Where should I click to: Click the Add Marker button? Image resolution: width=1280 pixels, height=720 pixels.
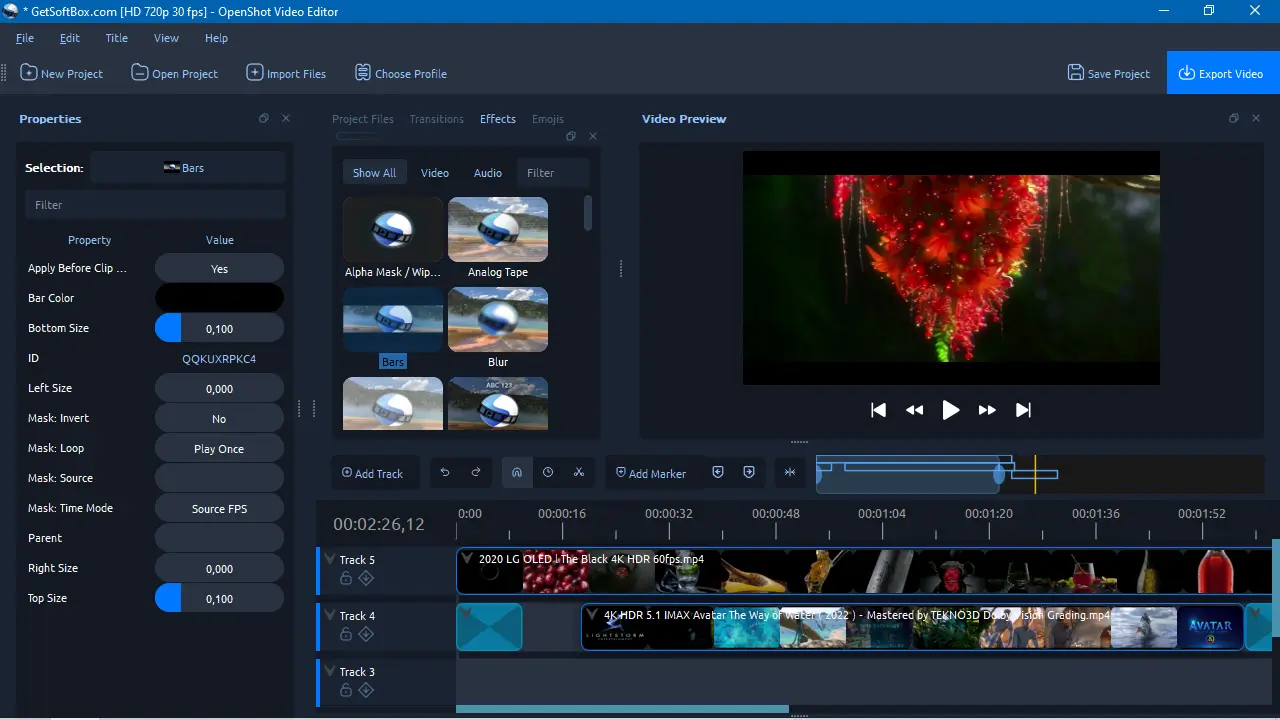coord(651,473)
